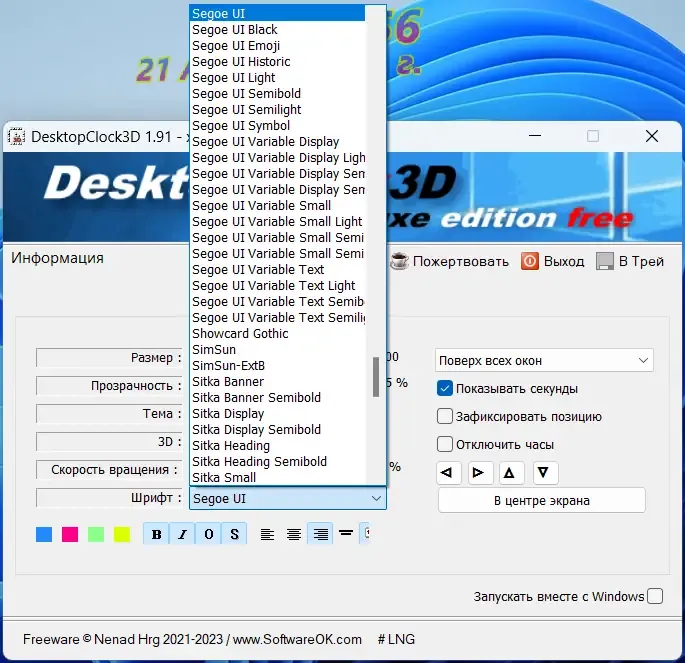This screenshot has height=663, width=685.
Task: Toggle Bold font style button
Action: point(156,534)
